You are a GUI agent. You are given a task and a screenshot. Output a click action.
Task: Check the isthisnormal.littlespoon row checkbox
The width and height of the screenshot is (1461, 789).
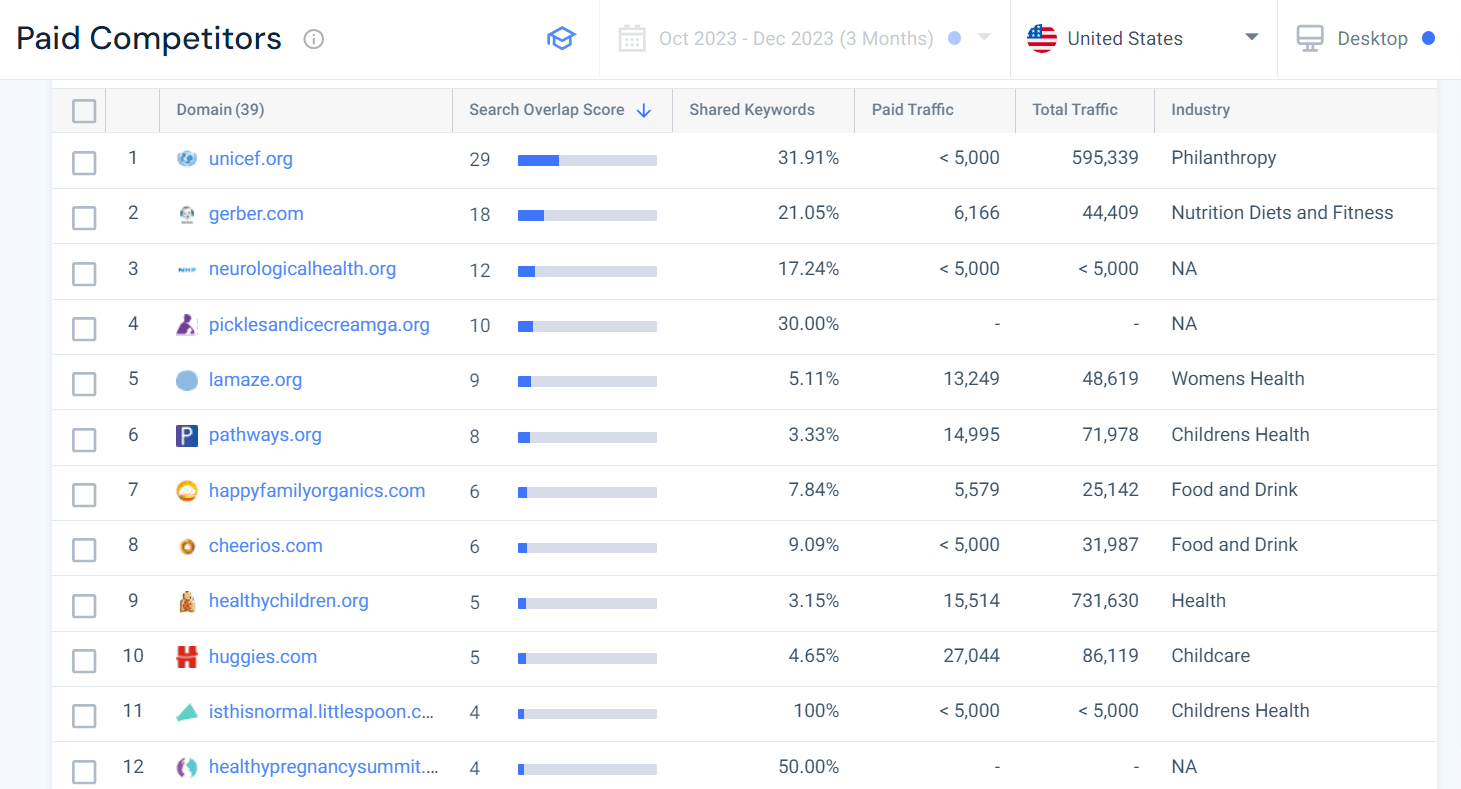tap(84, 716)
